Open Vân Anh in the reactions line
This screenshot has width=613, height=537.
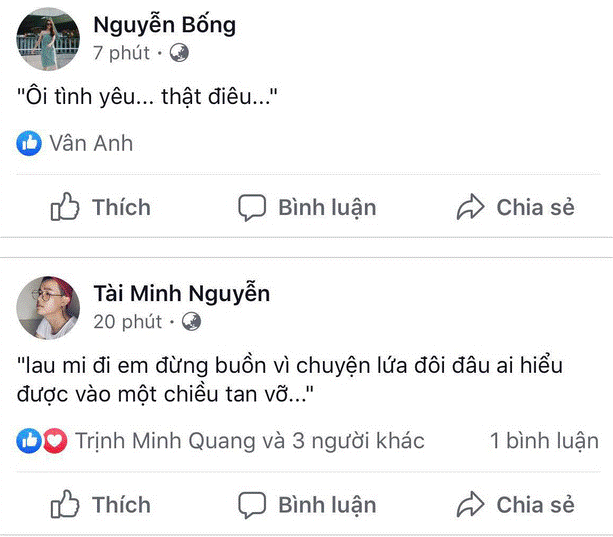[91, 143]
